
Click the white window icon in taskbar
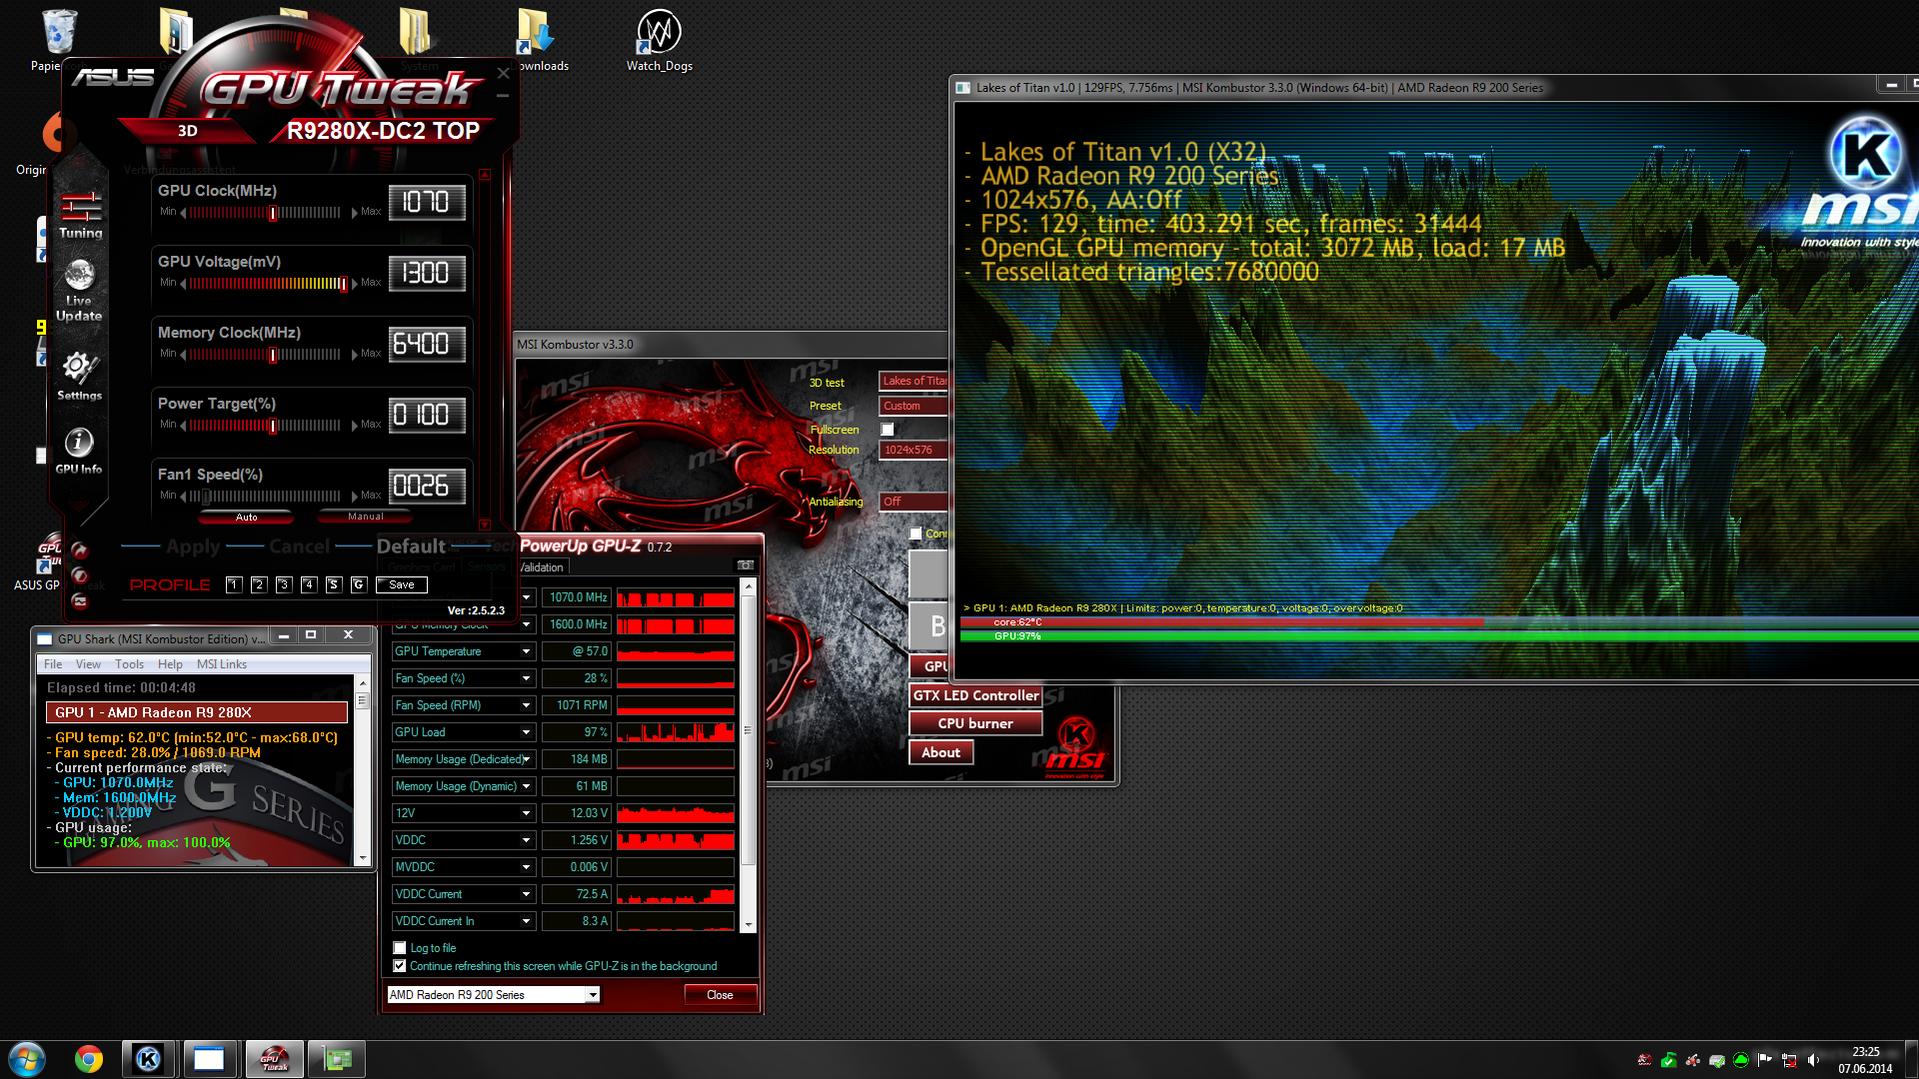[209, 1059]
